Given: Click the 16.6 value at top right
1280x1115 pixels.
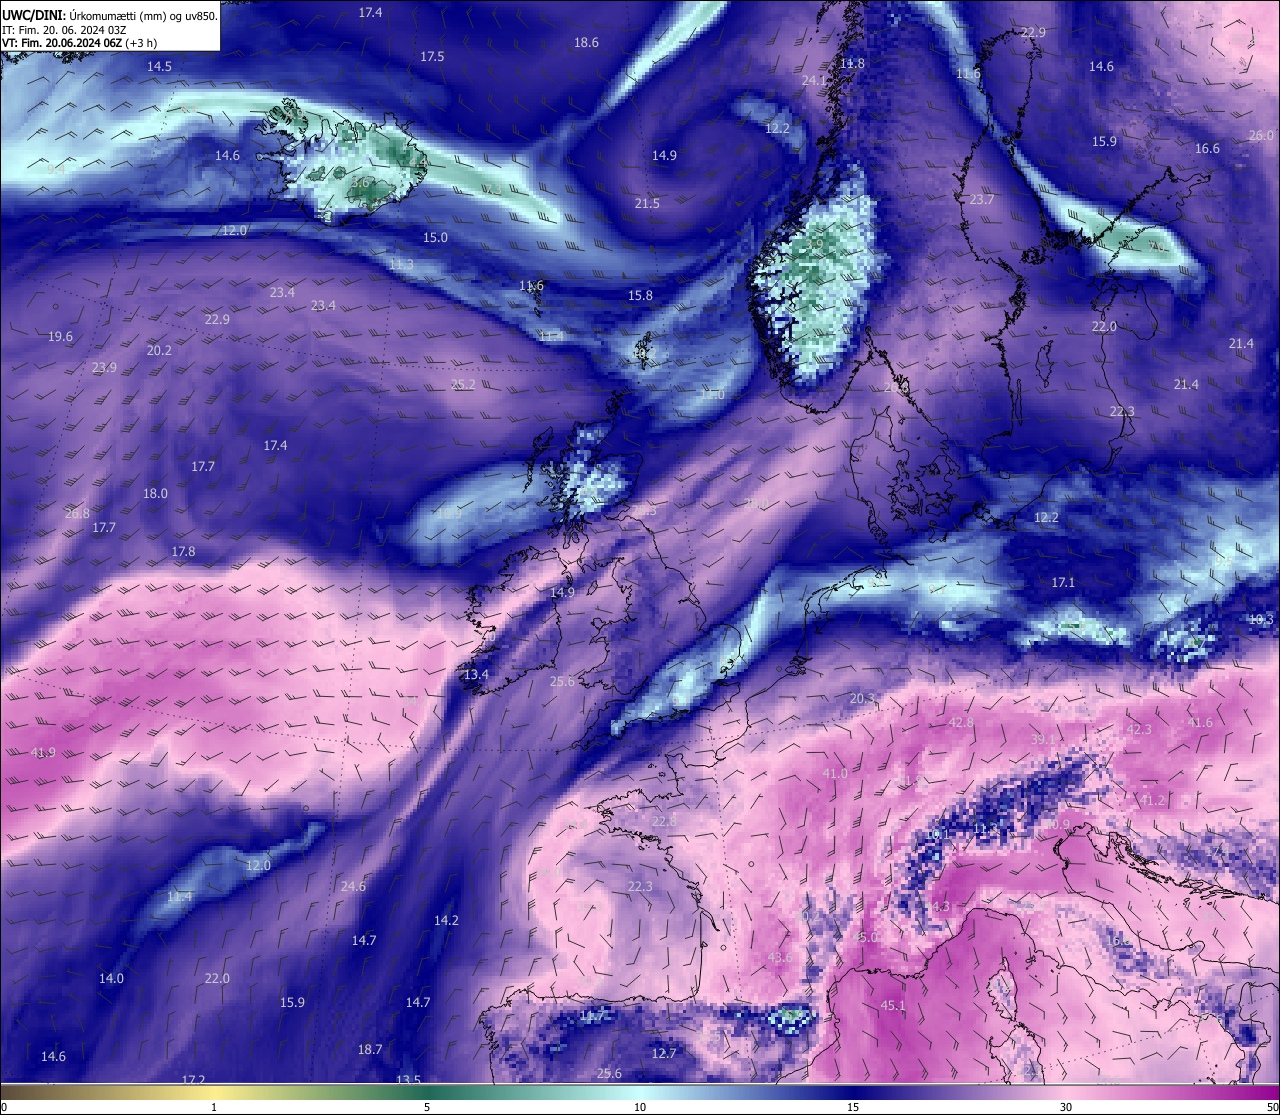Looking at the screenshot, I should tap(1207, 149).
